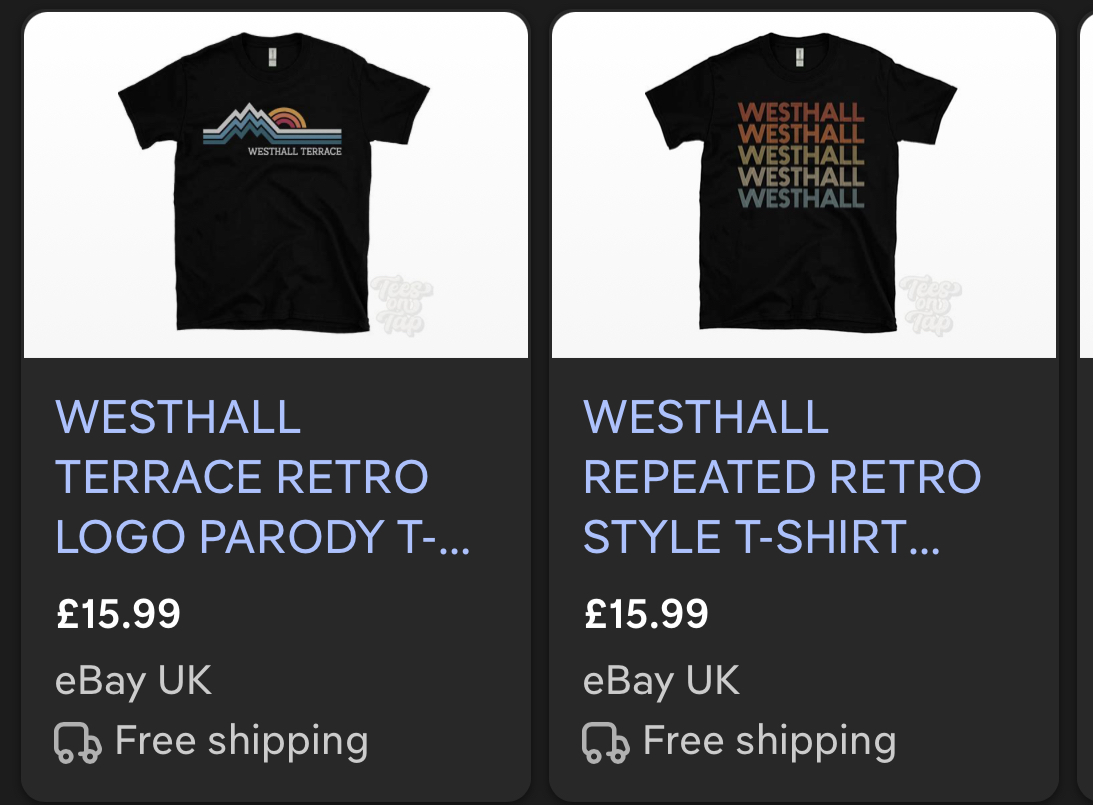Image resolution: width=1093 pixels, height=805 pixels.
Task: Click Free shipping text on the Repeated Retro card
Action: tap(769, 741)
